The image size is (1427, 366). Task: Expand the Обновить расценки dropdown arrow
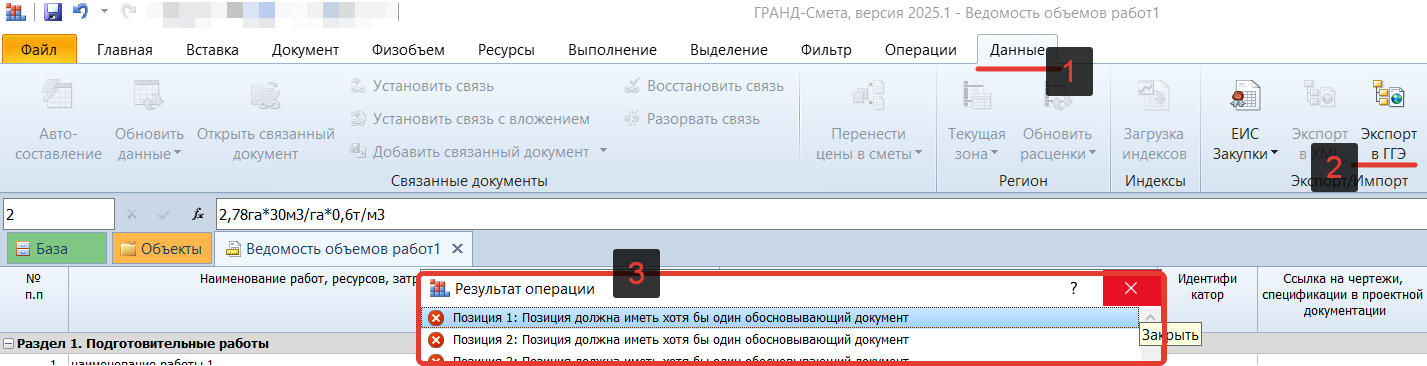point(1092,154)
